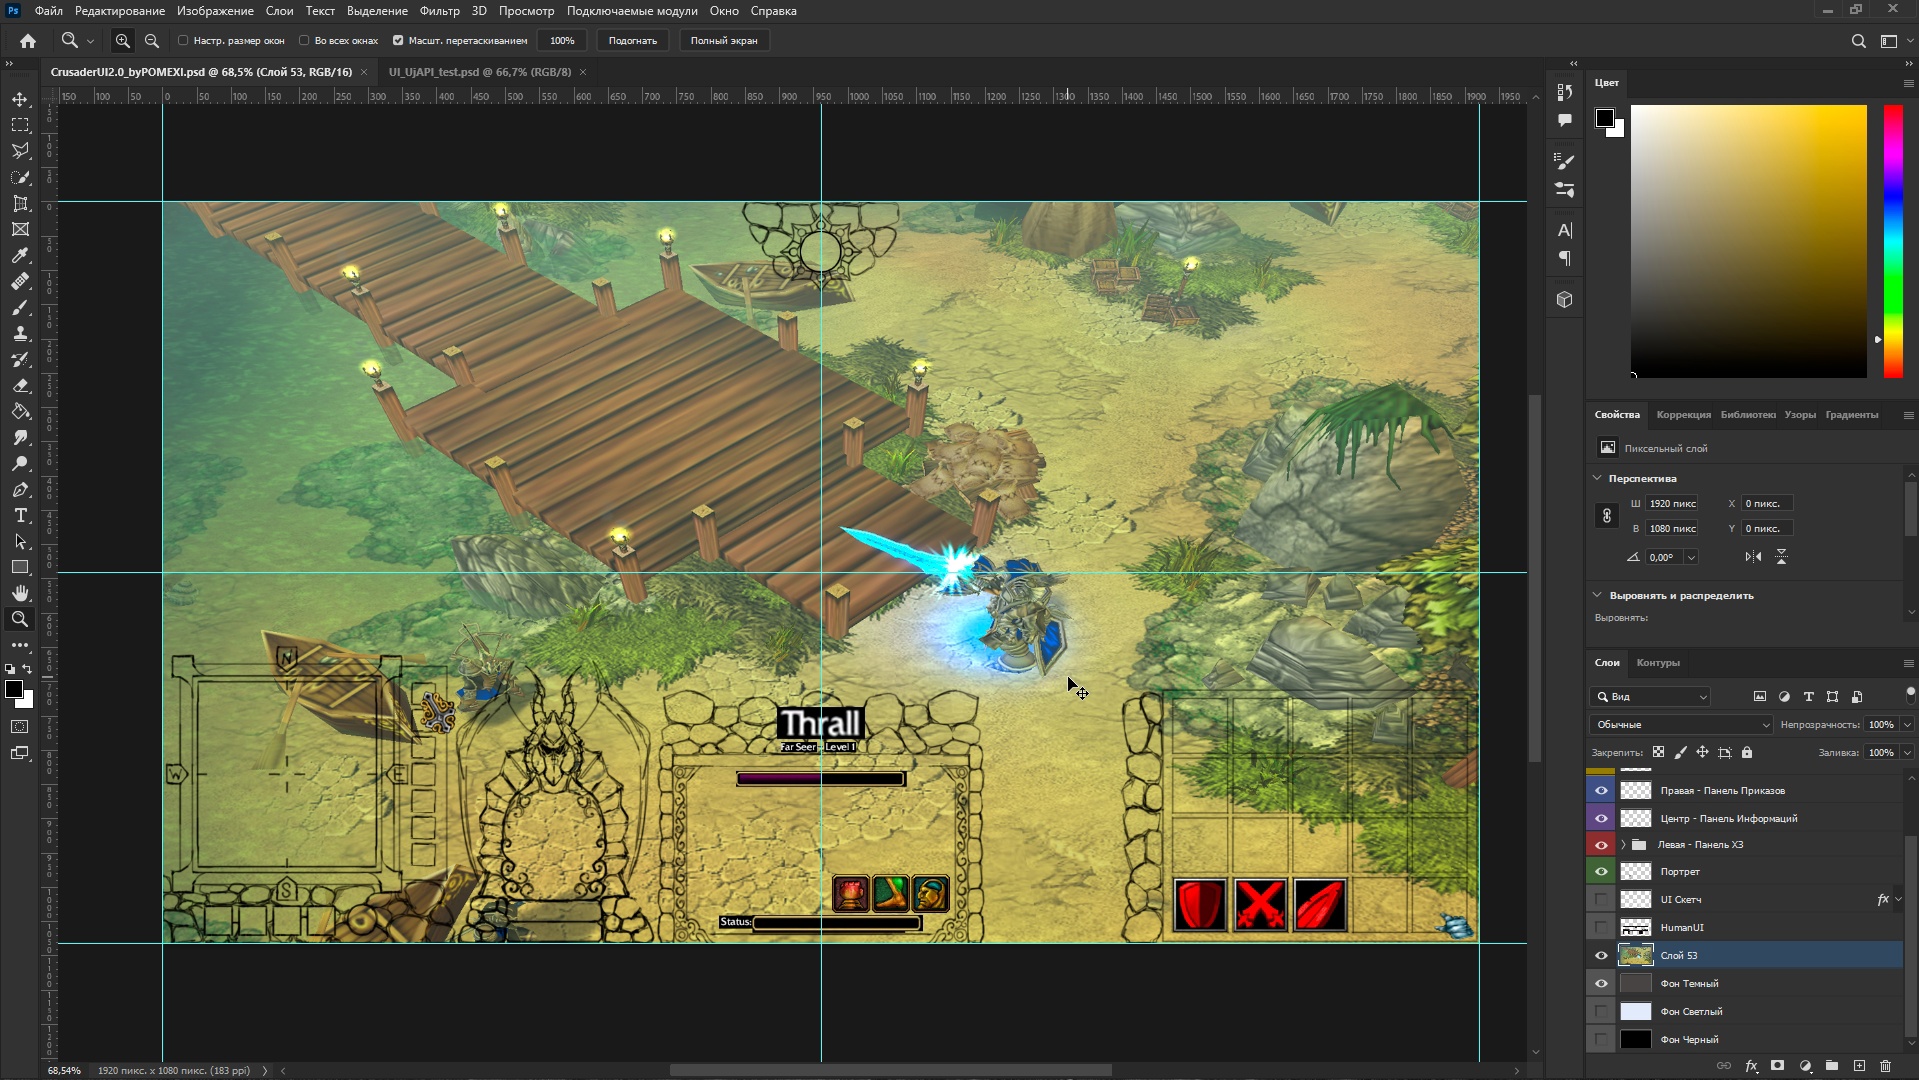The image size is (1919, 1080).
Task: Click the '100%' zoom button
Action: point(562,41)
